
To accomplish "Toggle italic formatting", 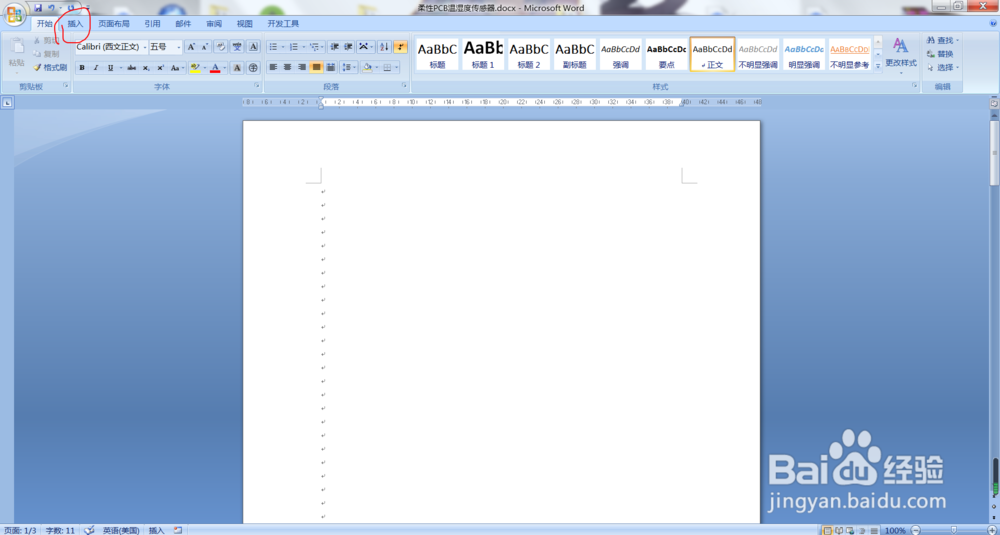I will (x=96, y=68).
